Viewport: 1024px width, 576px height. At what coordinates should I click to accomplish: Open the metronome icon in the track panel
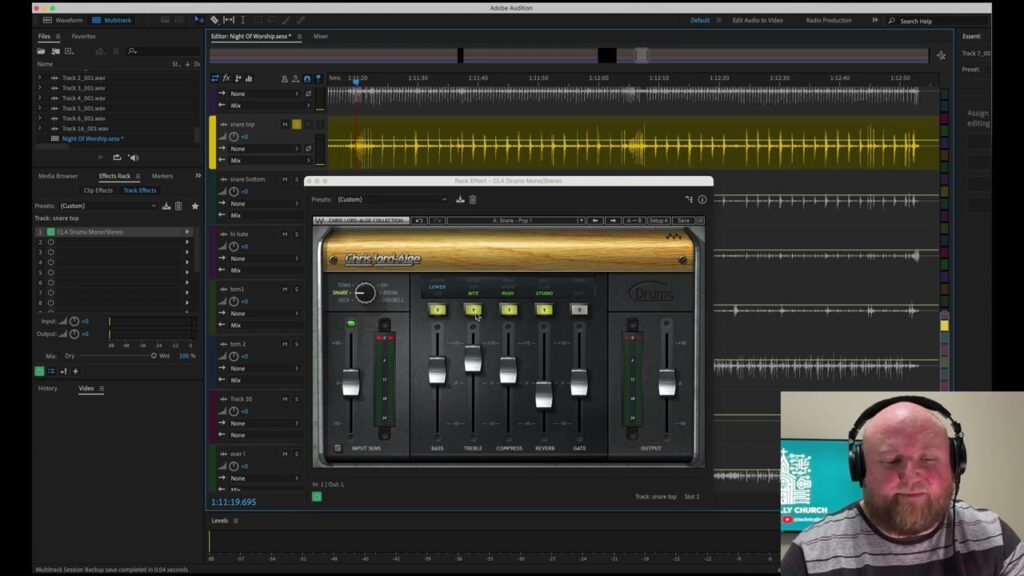pos(285,79)
